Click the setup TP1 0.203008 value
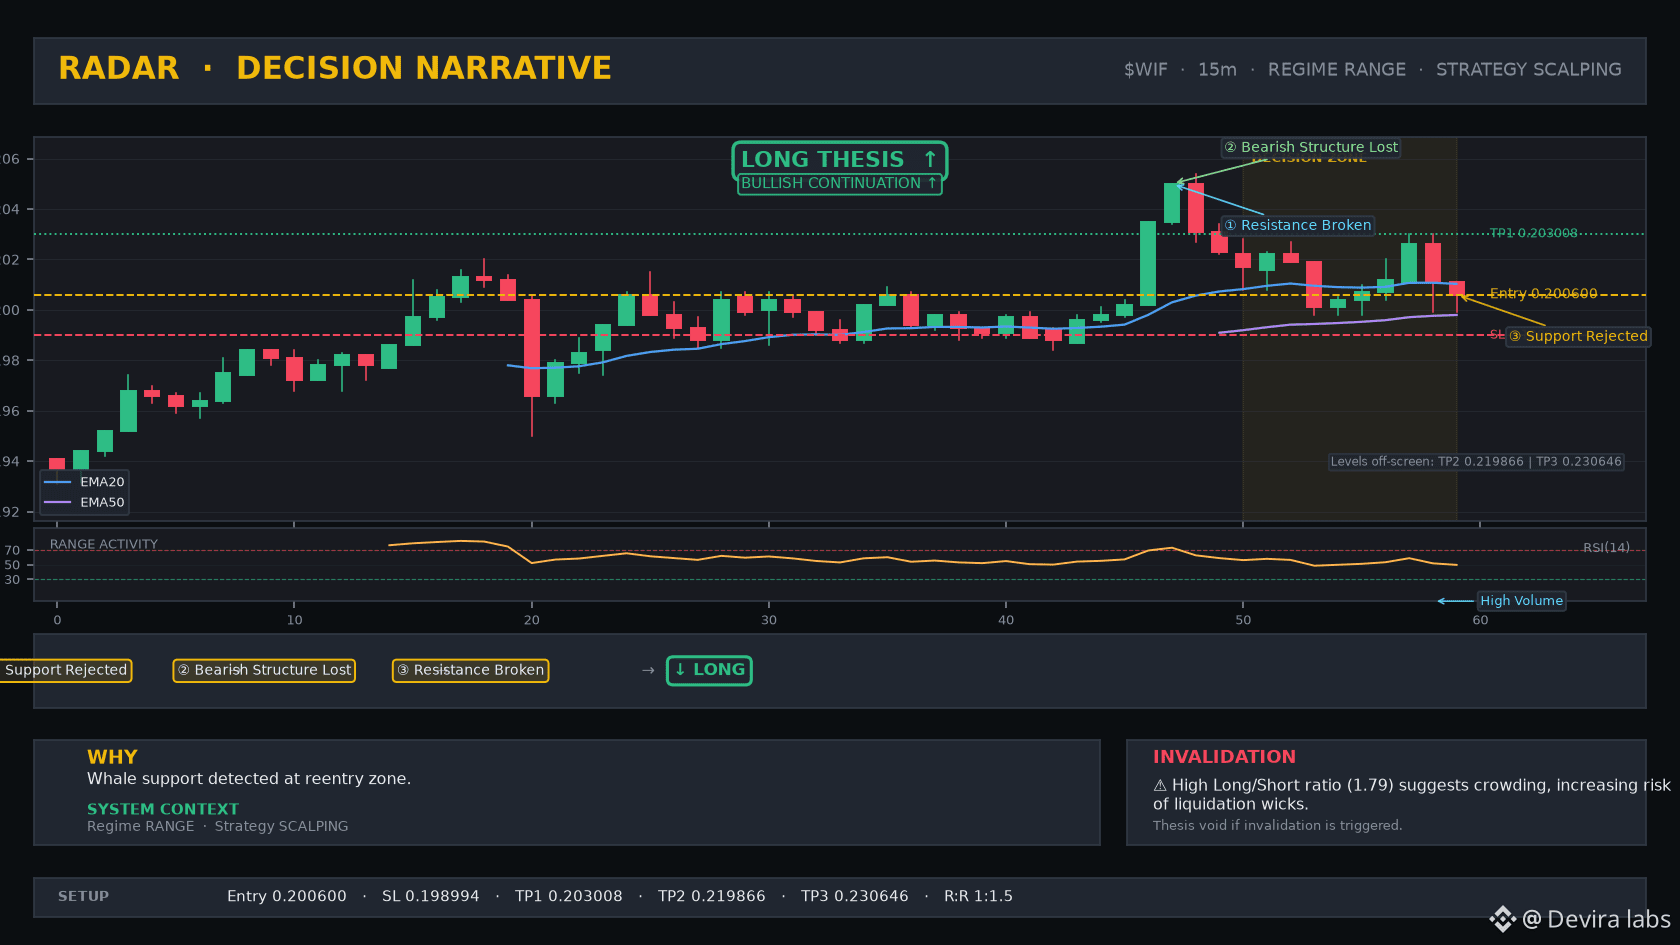This screenshot has width=1680, height=945. click(568, 896)
